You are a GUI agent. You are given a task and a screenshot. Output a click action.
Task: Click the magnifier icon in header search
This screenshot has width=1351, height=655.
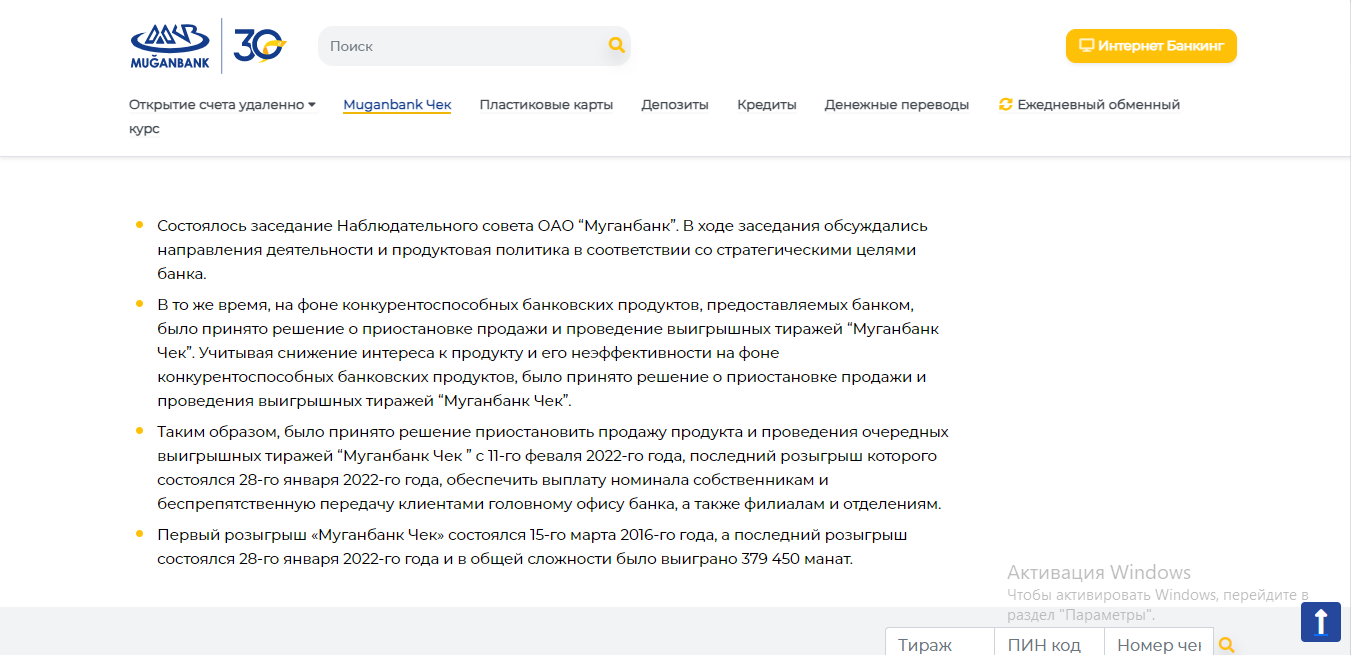[616, 45]
